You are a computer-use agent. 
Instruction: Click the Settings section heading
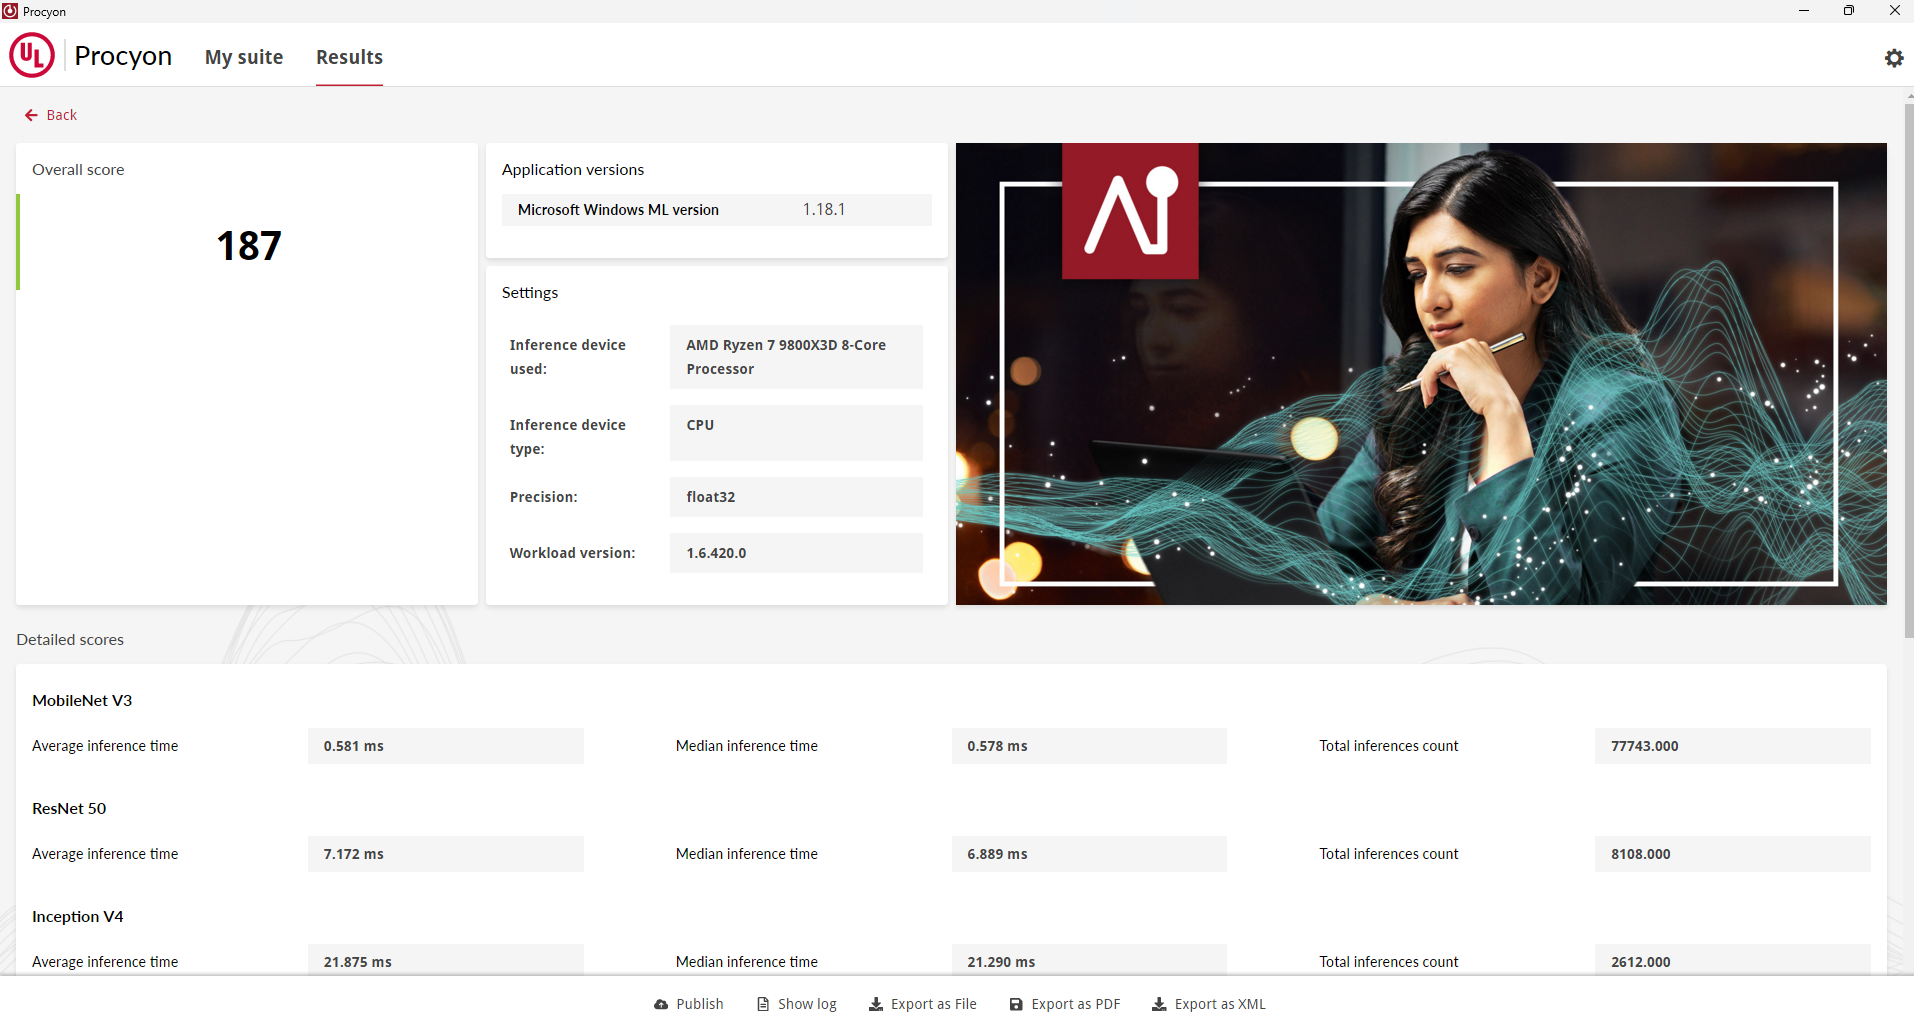(x=530, y=292)
